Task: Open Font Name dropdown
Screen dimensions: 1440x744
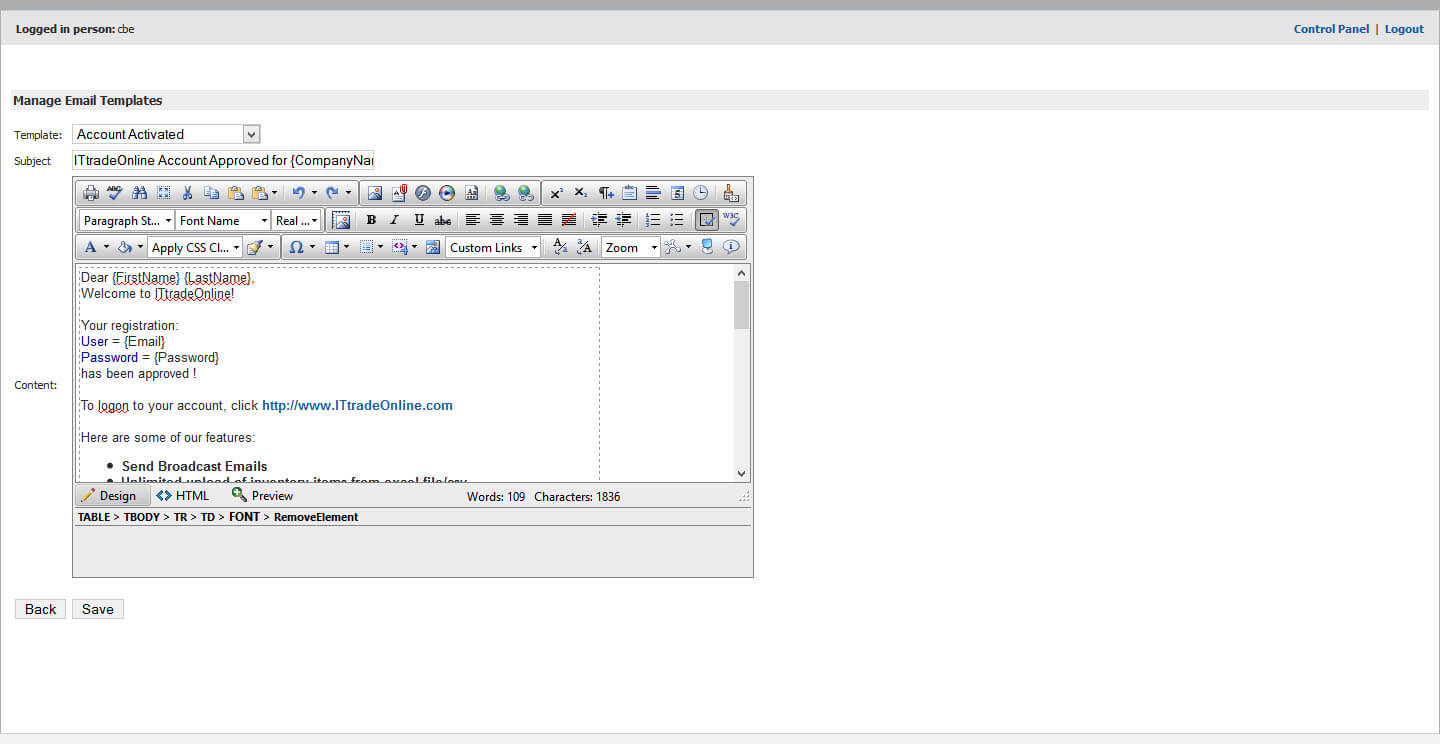Action: tap(223, 220)
